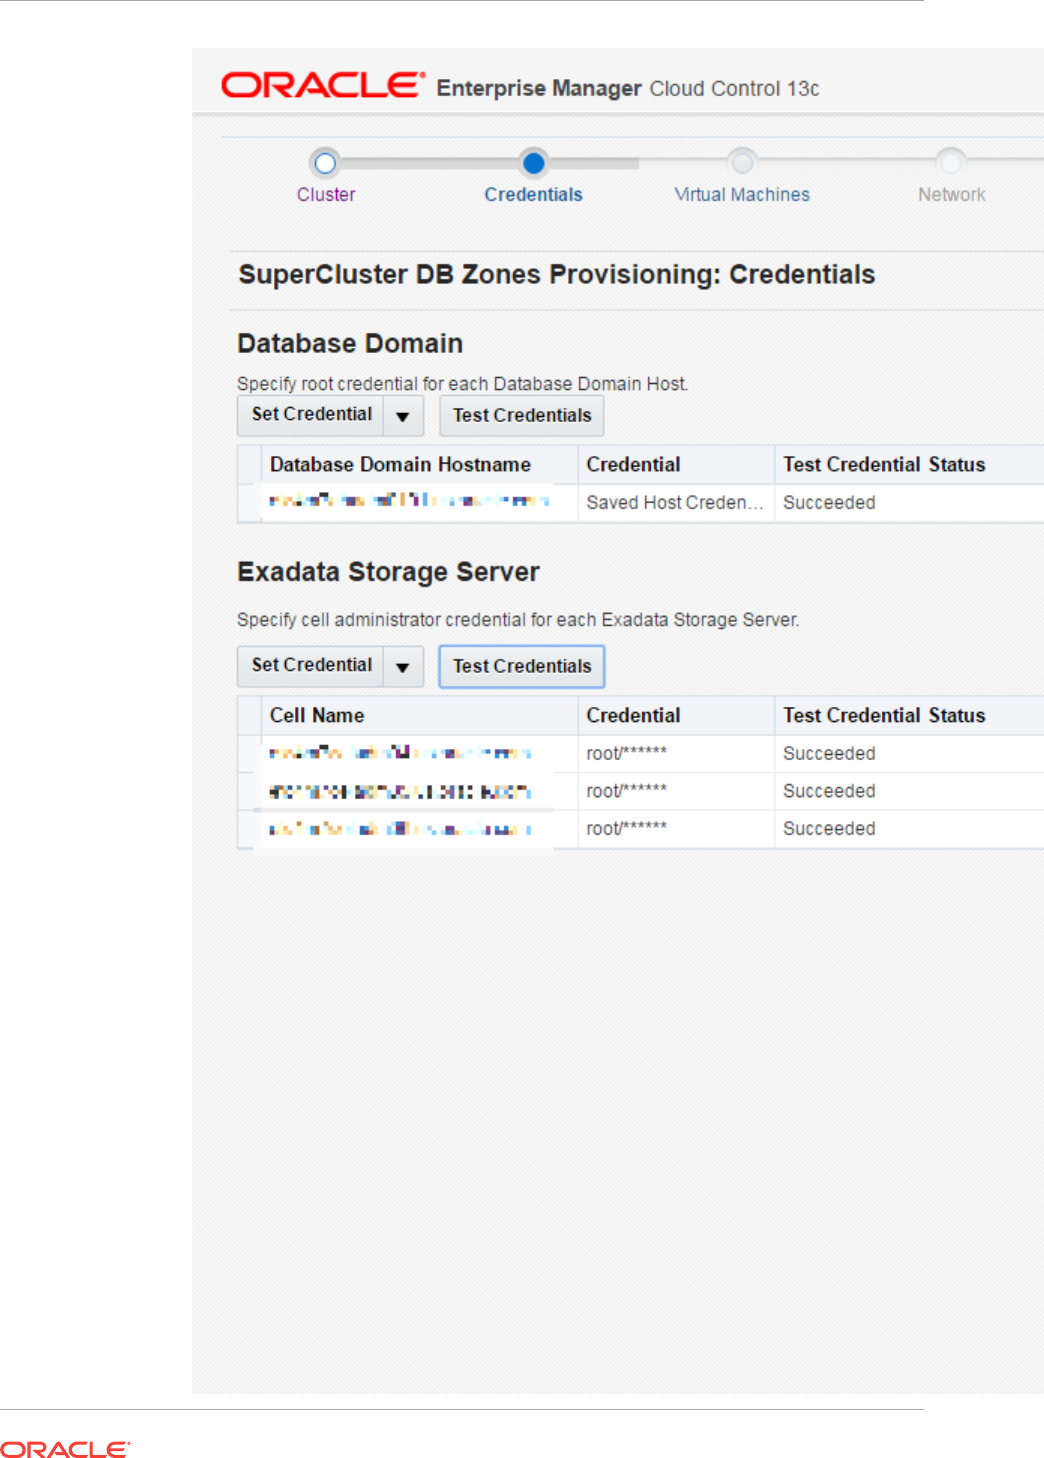Screen dimensions: 1044x1458
Task: Click the Database Domain Hostname column header
Action: click(400, 465)
